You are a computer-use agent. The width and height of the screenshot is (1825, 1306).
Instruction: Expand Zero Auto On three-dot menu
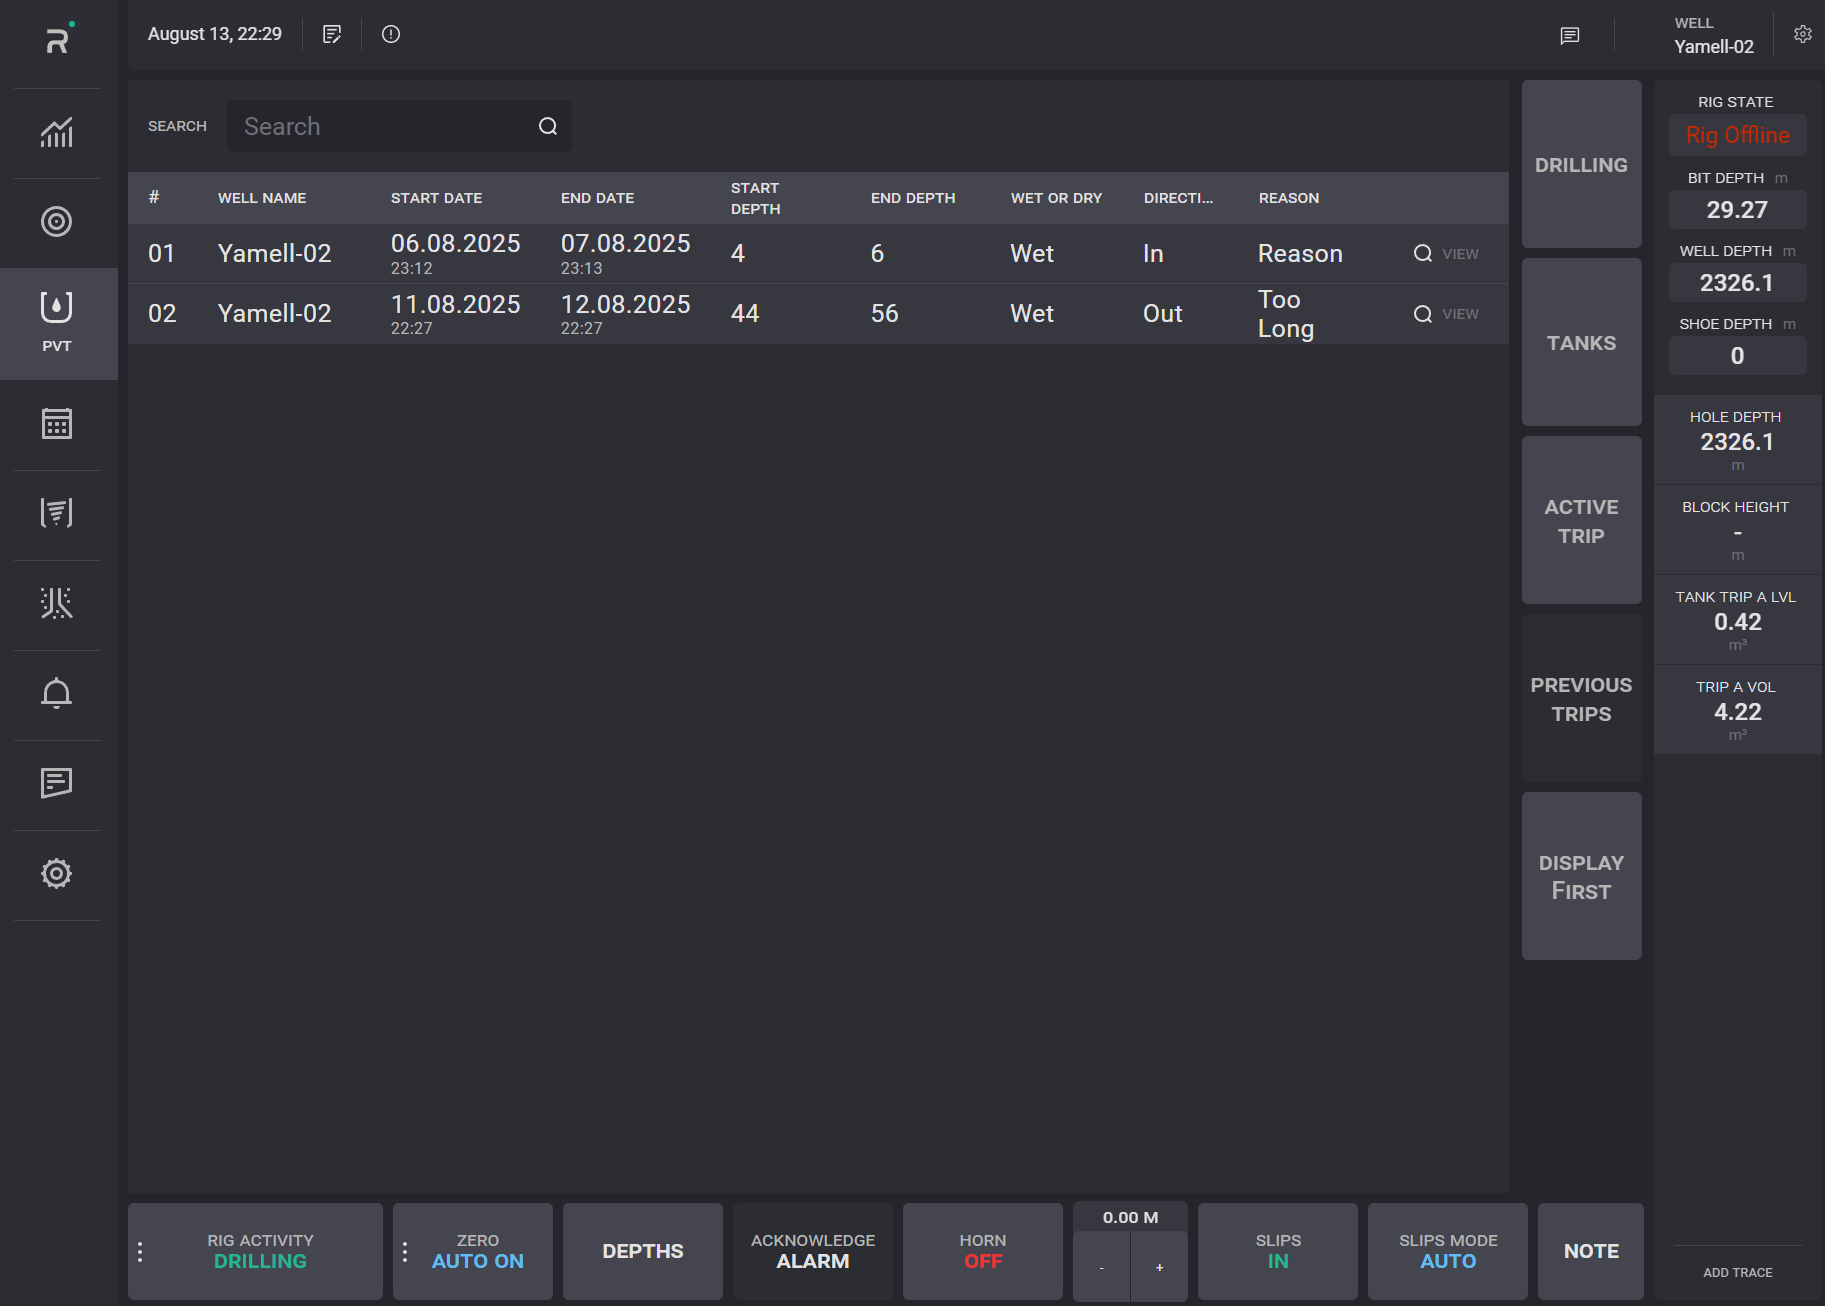405,1252
